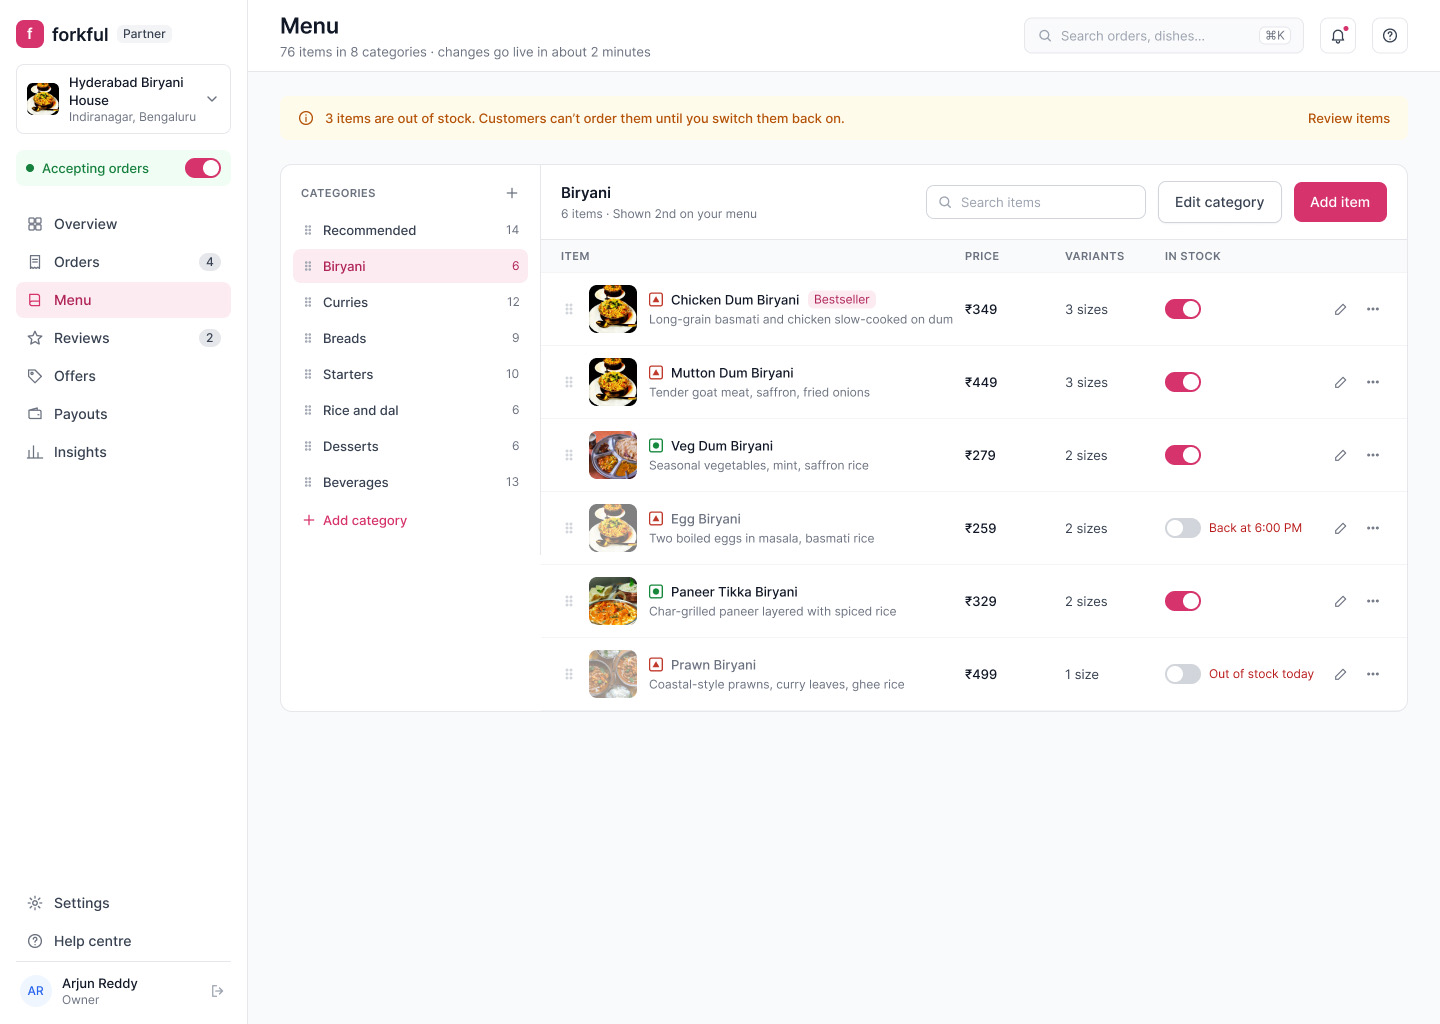
Task: Click the plus icon beside CATEGORIES
Action: point(512,193)
